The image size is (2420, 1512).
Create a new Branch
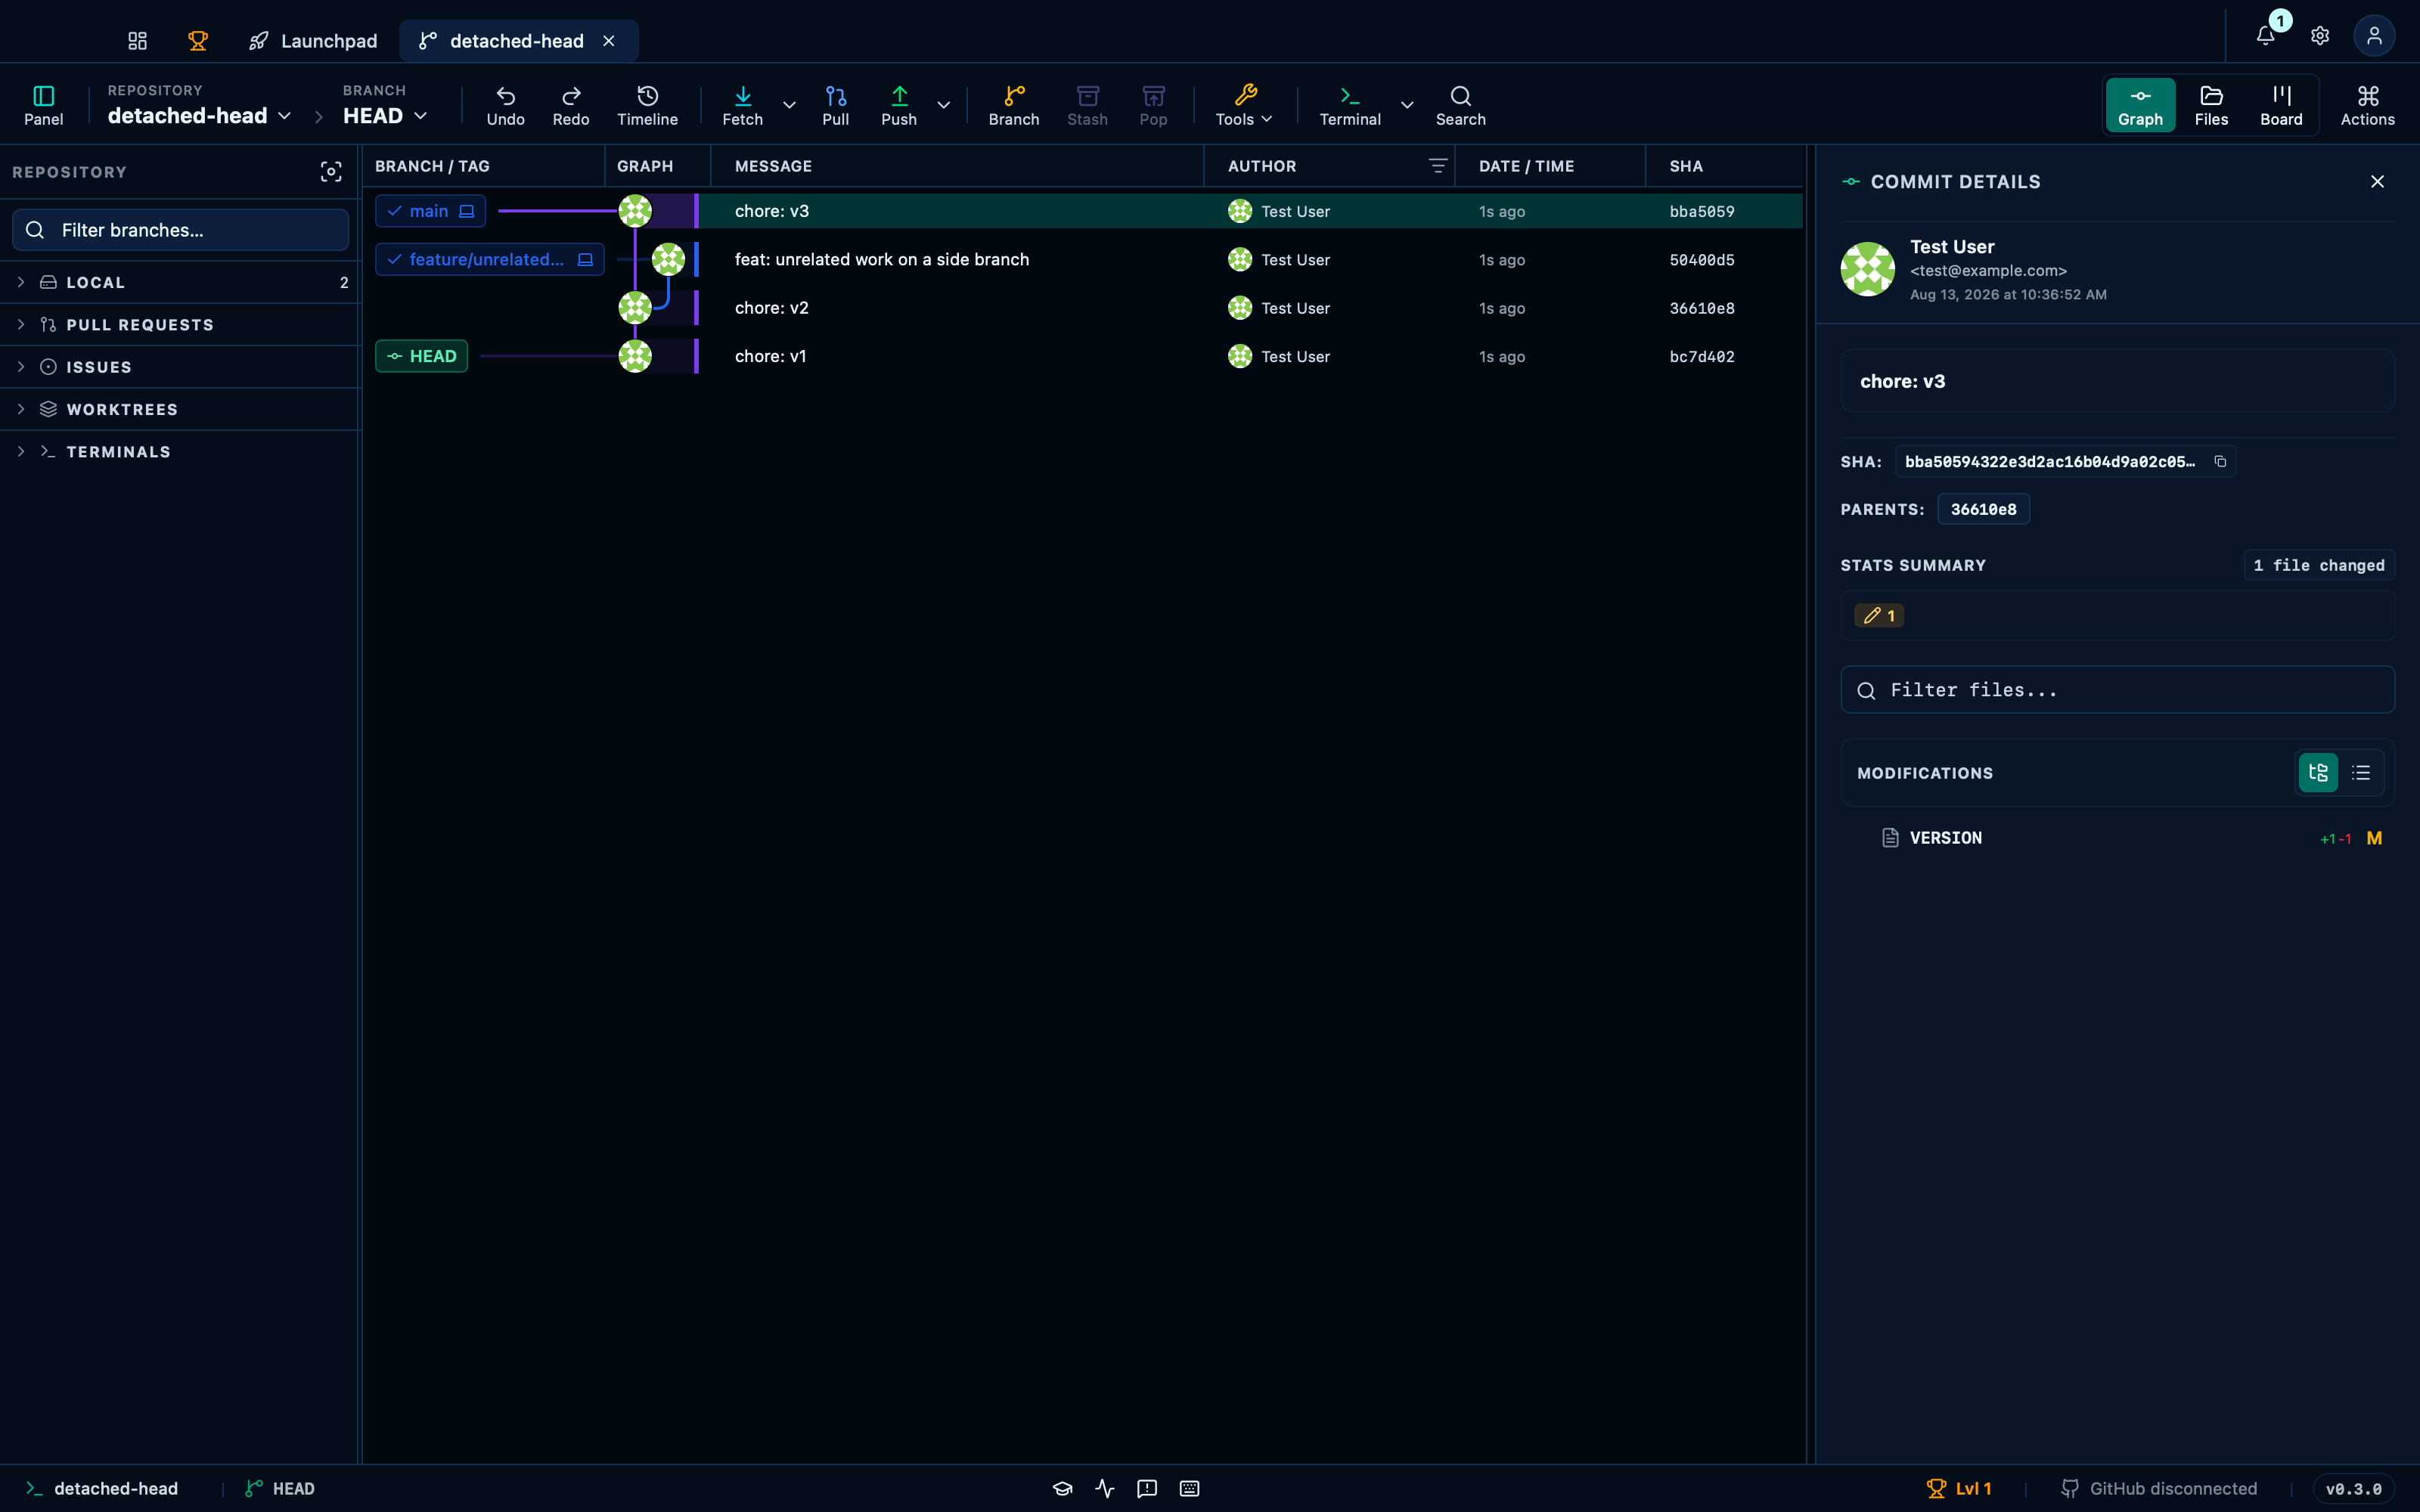coord(1014,105)
